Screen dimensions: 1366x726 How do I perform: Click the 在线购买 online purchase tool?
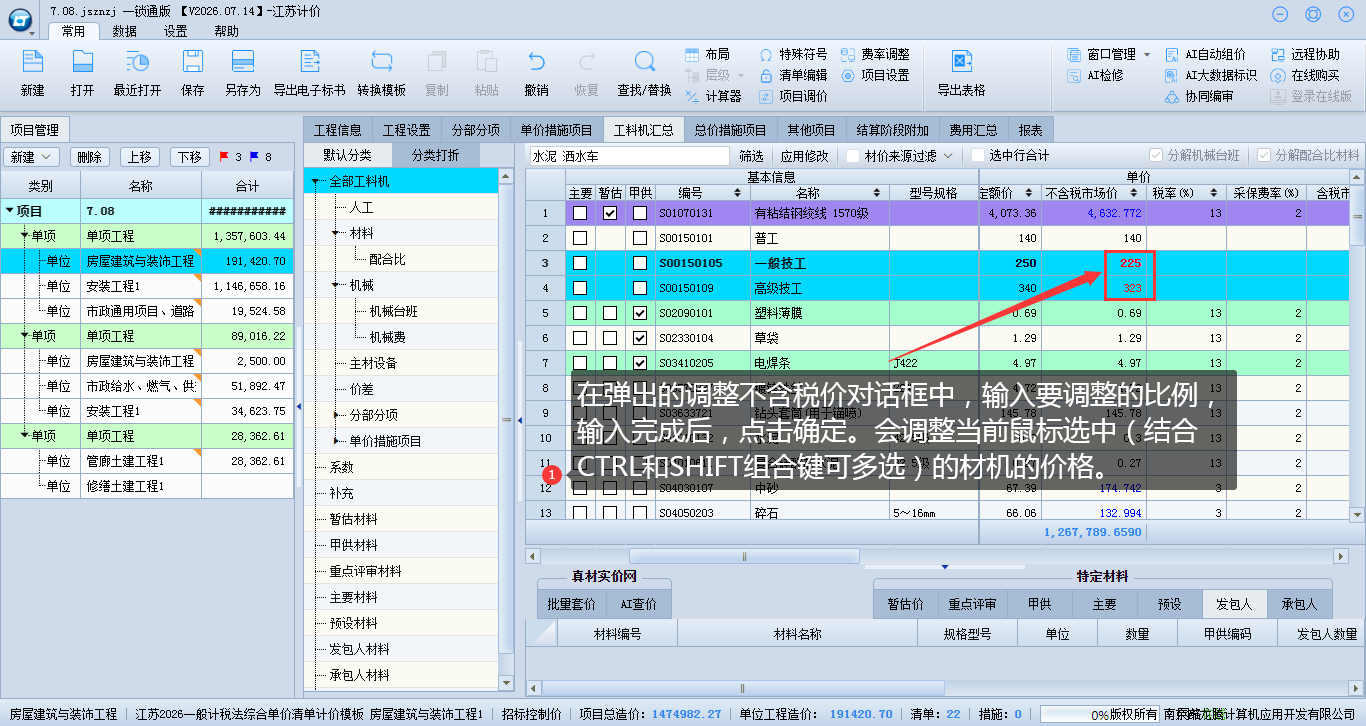(x=1305, y=75)
